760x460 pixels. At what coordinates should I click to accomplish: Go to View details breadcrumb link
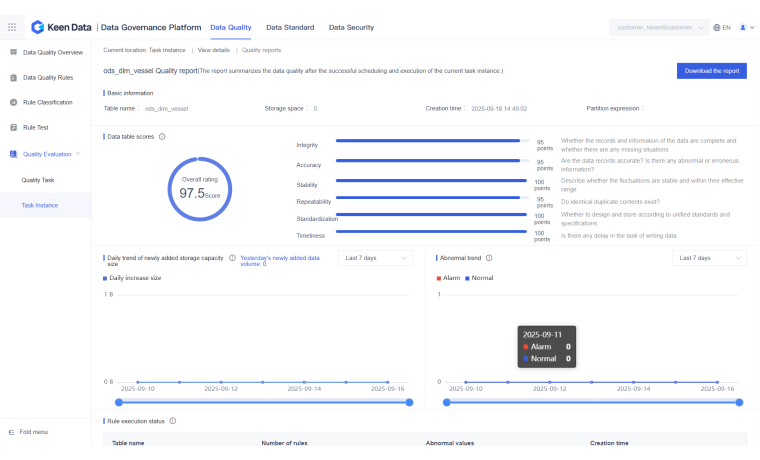click(213, 49)
